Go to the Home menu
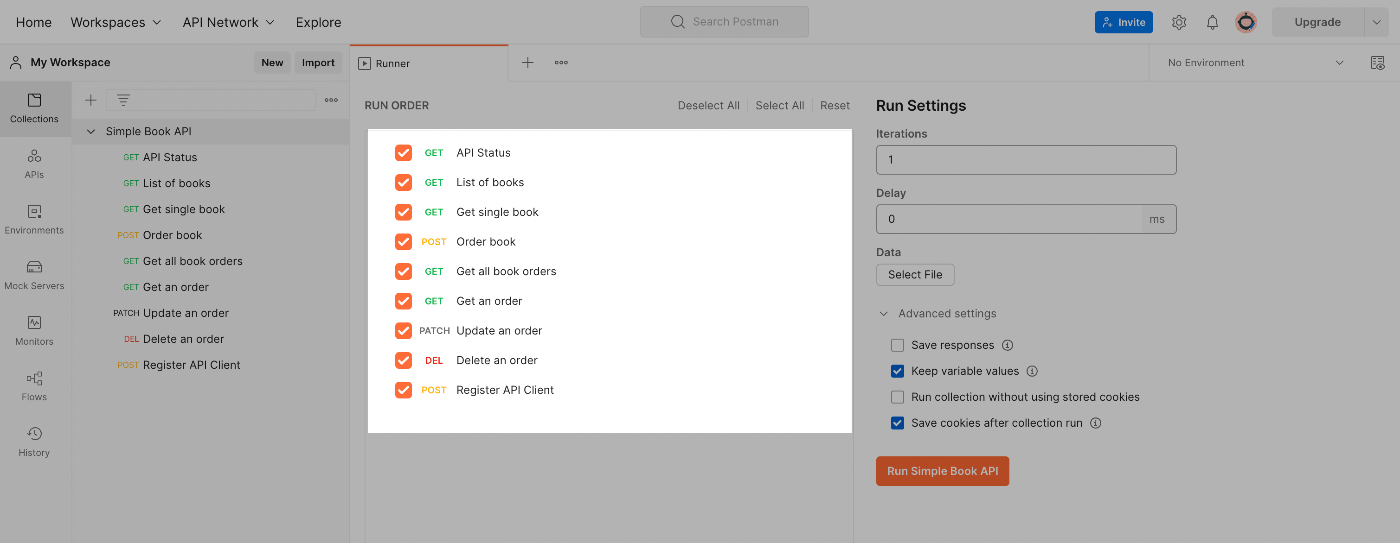The height and width of the screenshot is (543, 1400). click(x=34, y=22)
